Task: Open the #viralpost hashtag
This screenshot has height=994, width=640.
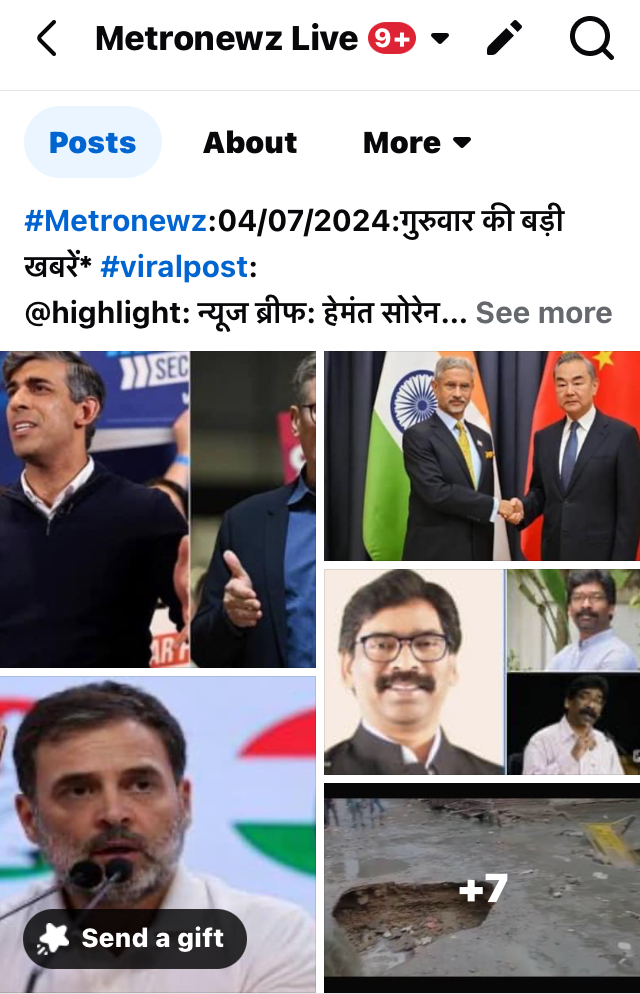Action: (174, 267)
